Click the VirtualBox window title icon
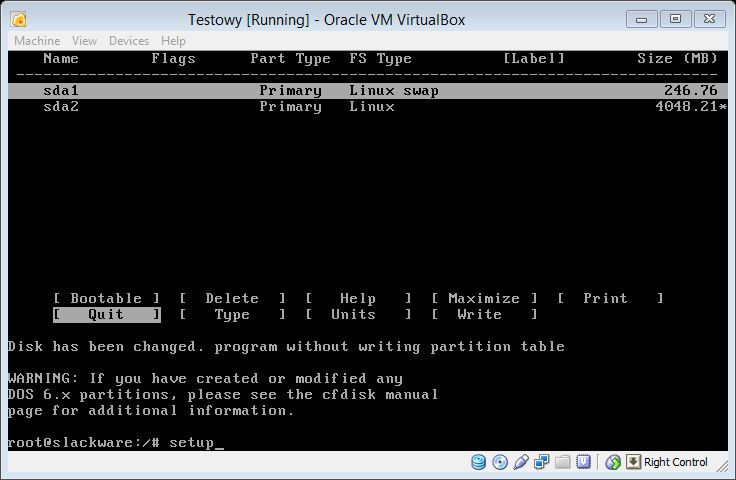736x480 pixels. (x=19, y=20)
